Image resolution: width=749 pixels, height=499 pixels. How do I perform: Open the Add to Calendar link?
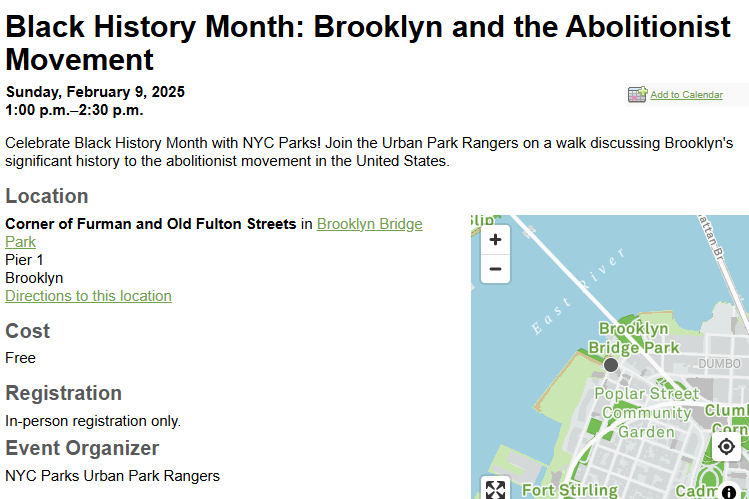coord(686,95)
